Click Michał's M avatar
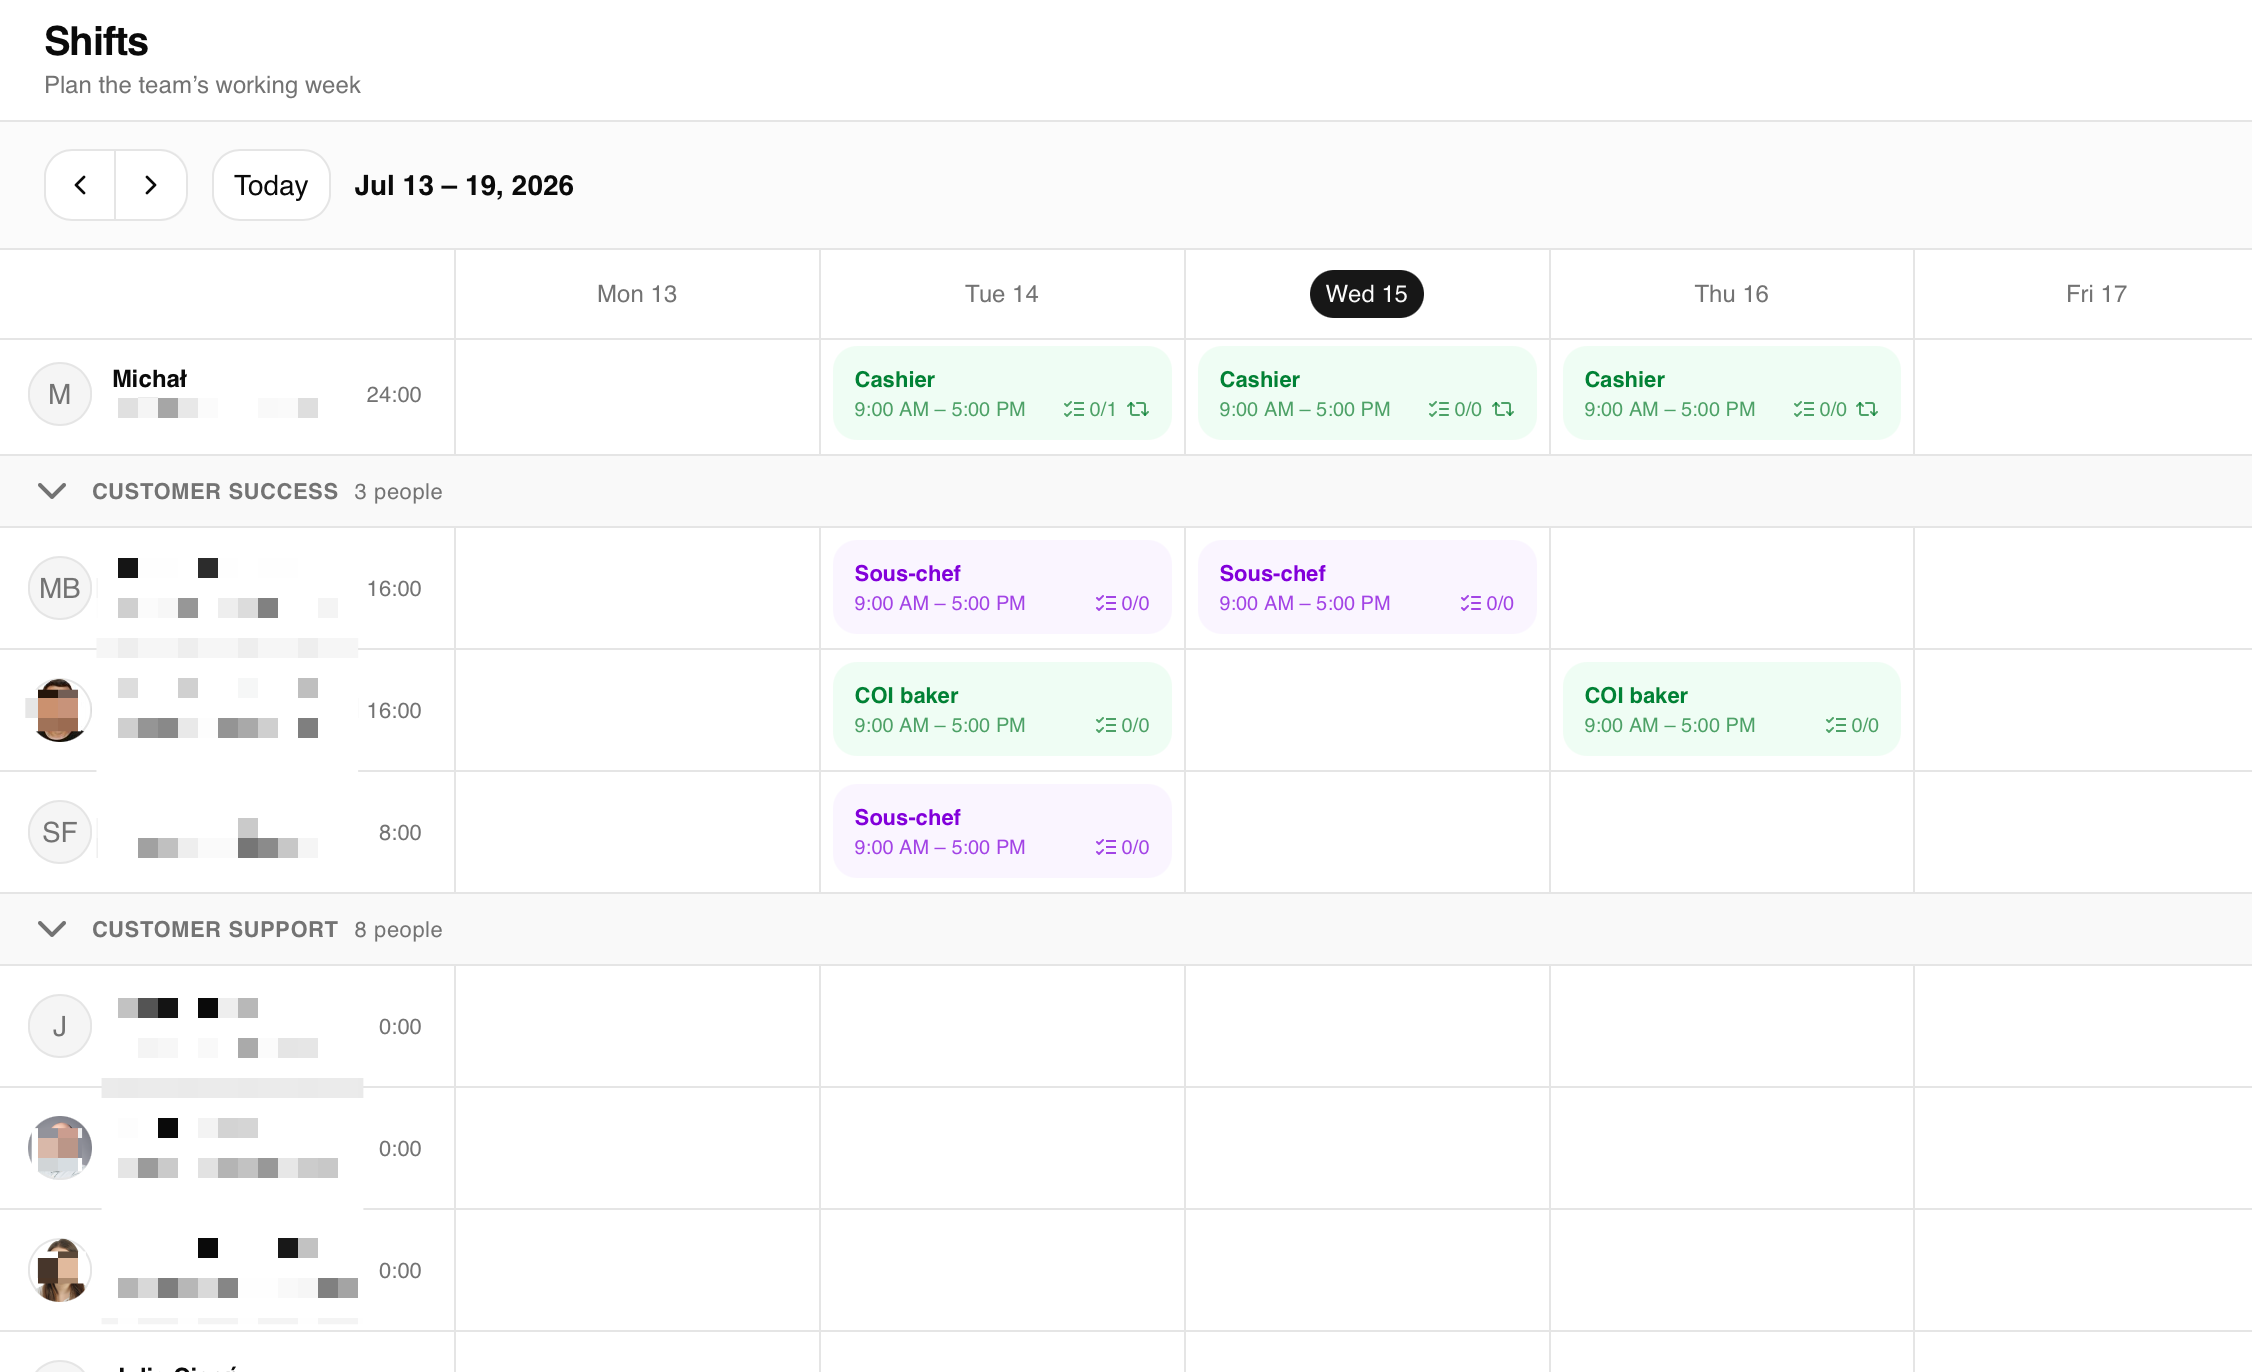The height and width of the screenshot is (1372, 2252). [x=60, y=394]
